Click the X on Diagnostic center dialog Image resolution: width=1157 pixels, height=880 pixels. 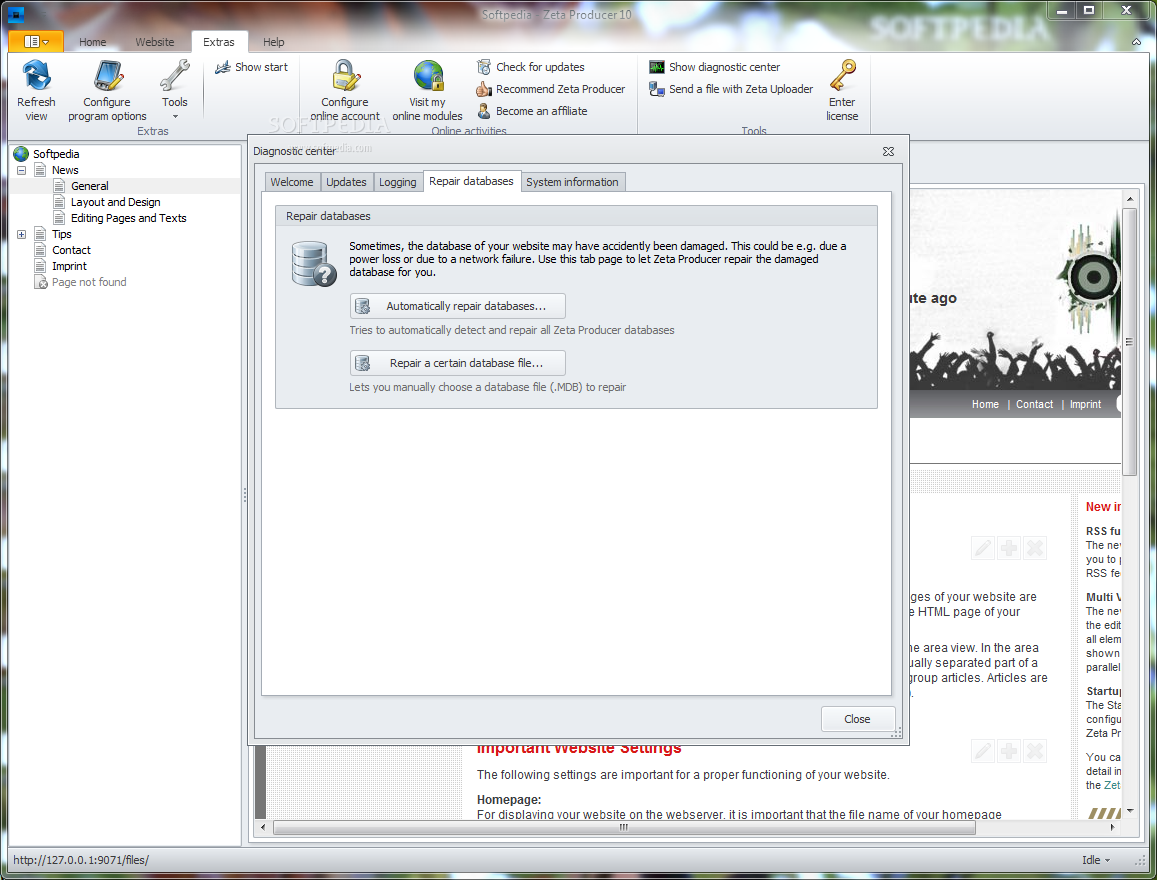pyautogui.click(x=888, y=151)
